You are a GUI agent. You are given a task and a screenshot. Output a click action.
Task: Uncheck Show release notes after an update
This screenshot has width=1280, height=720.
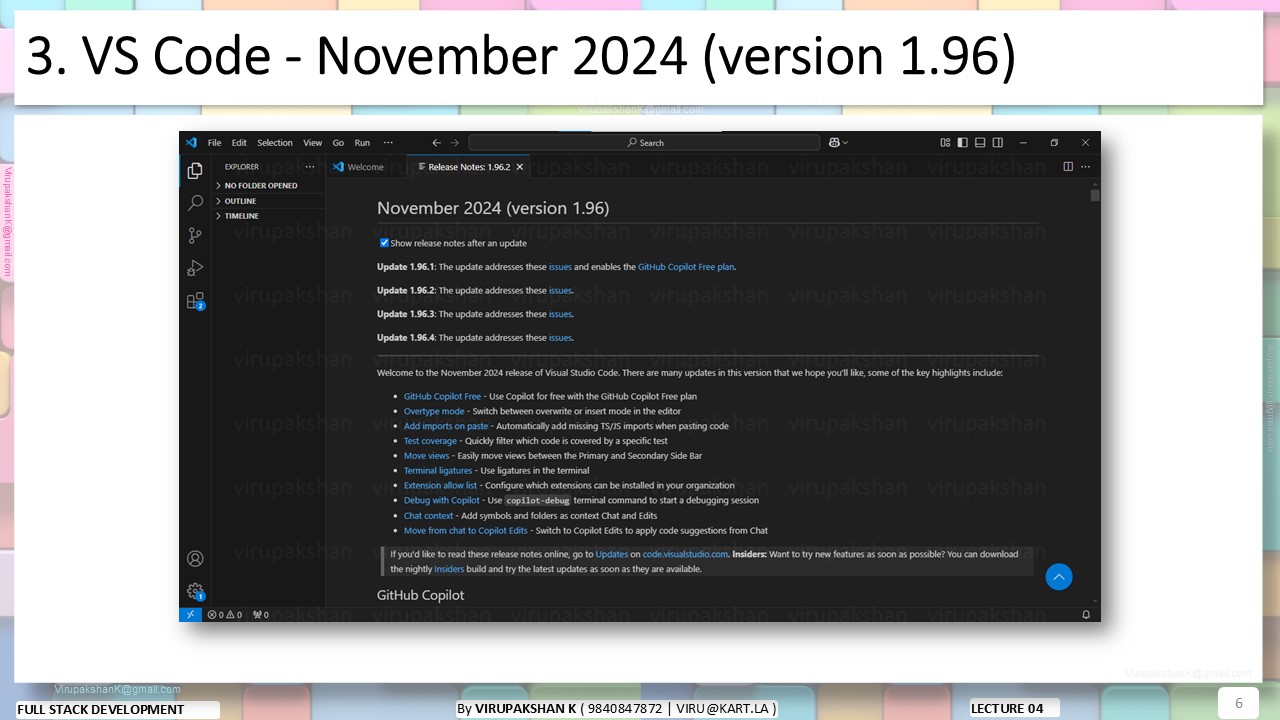point(384,243)
